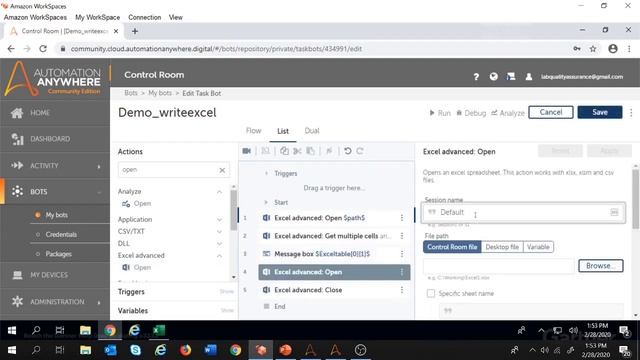Enable the Specific sheet name checkbox
Screen dimensions: 640x360
pos(431,293)
